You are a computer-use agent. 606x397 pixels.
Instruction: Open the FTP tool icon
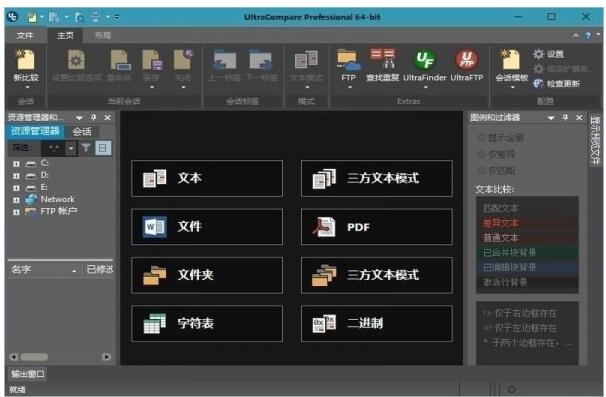click(x=348, y=60)
